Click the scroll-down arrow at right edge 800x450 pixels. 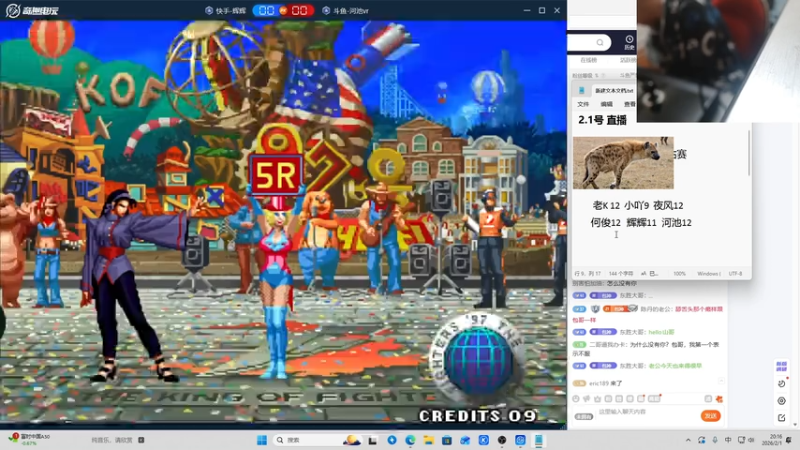click(795, 424)
